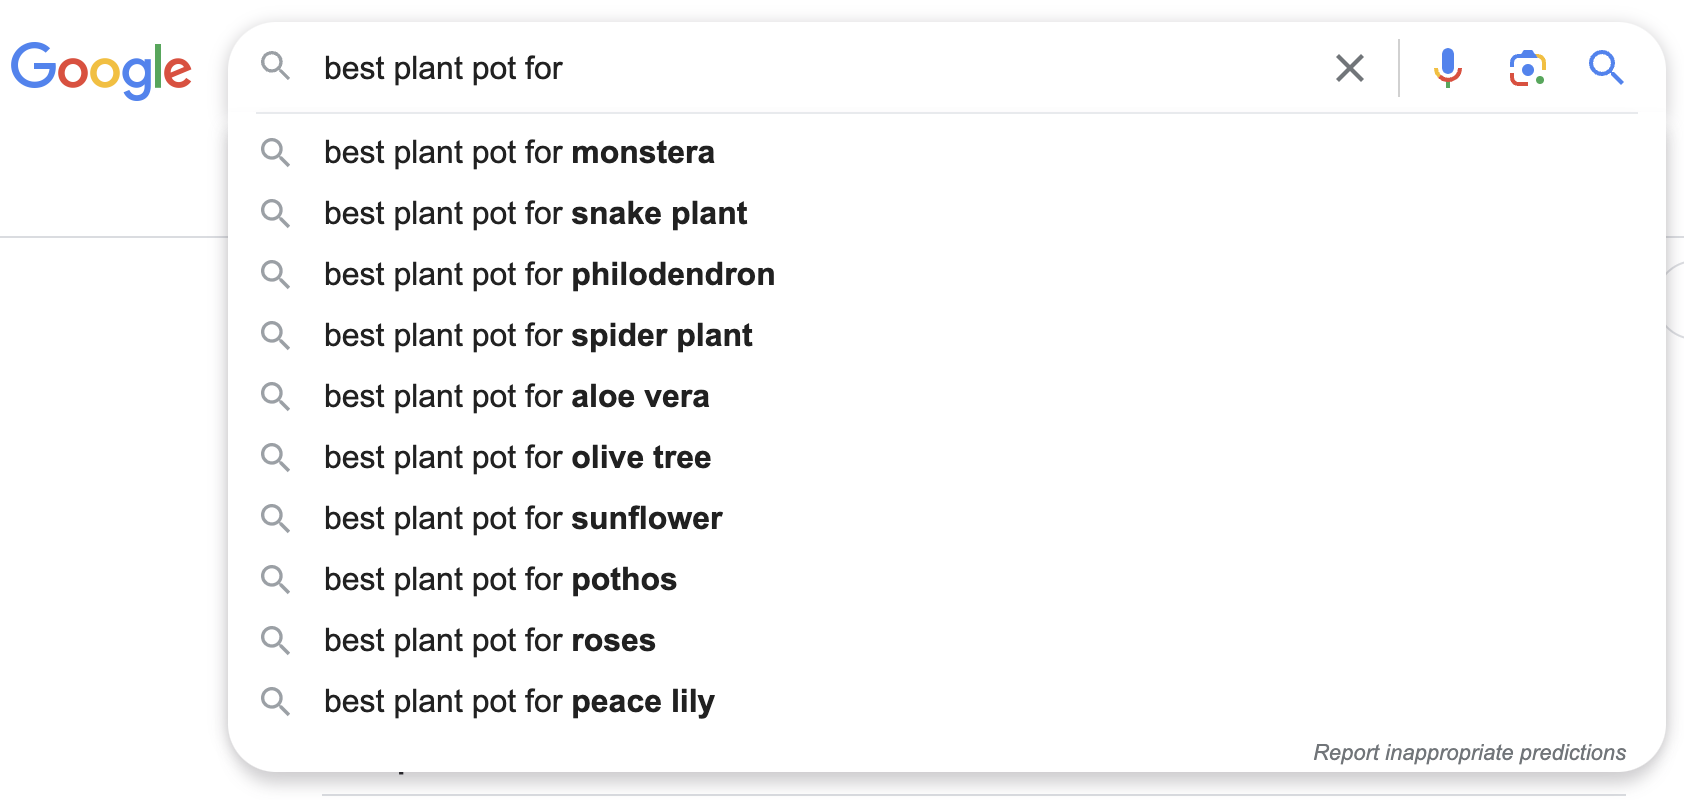Open Google Lens image search

[x=1527, y=68]
